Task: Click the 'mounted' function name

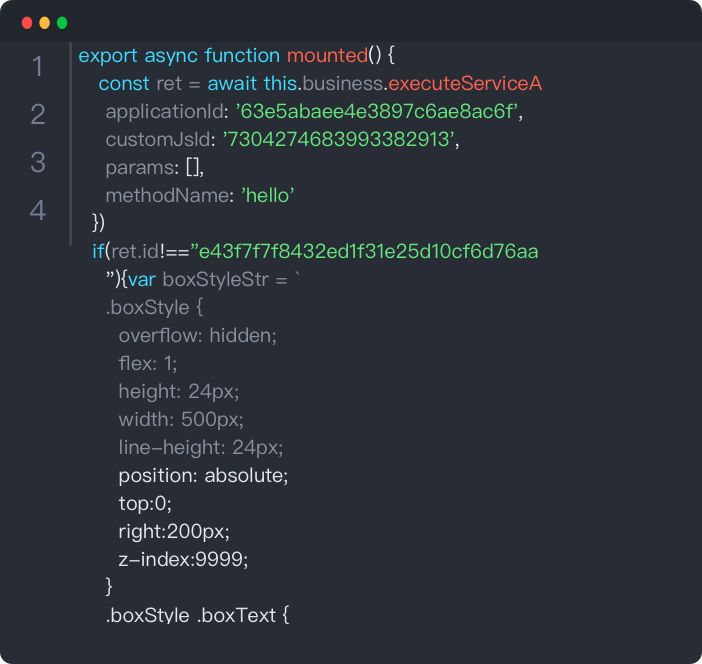Action: [327, 55]
